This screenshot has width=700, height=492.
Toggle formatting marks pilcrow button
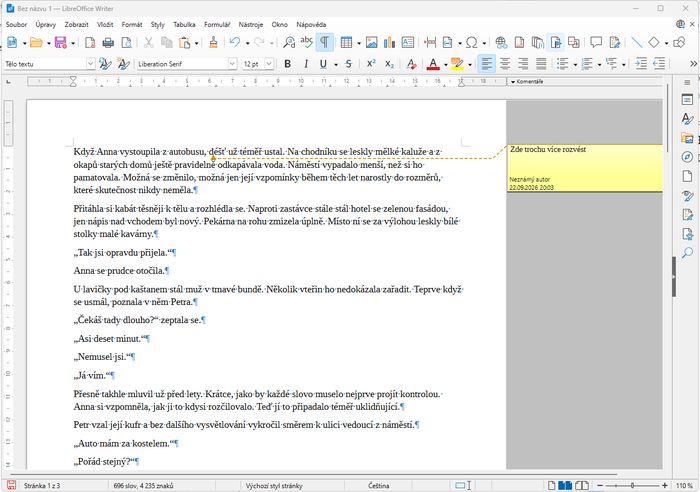coord(325,42)
